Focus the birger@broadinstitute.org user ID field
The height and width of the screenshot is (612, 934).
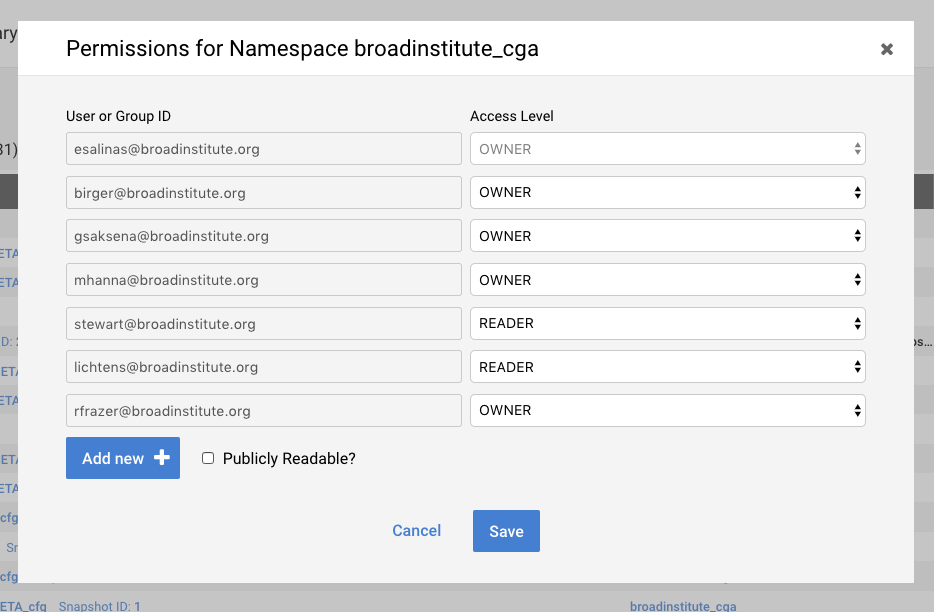[x=263, y=192]
